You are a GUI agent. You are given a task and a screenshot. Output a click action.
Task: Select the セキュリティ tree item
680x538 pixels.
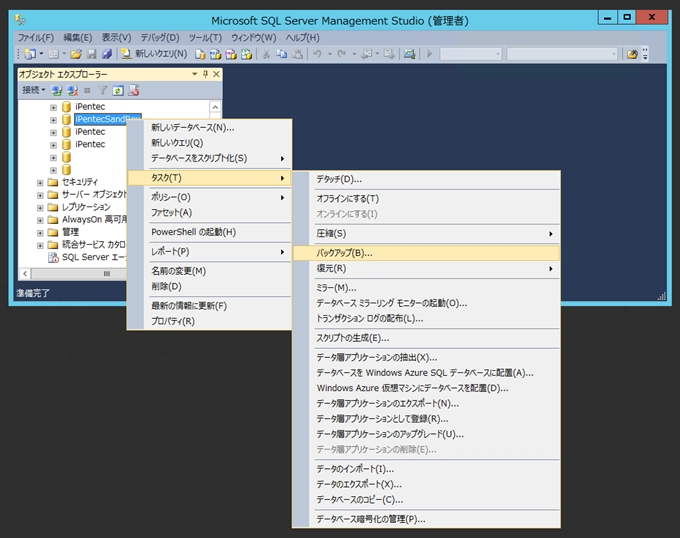pyautogui.click(x=80, y=182)
